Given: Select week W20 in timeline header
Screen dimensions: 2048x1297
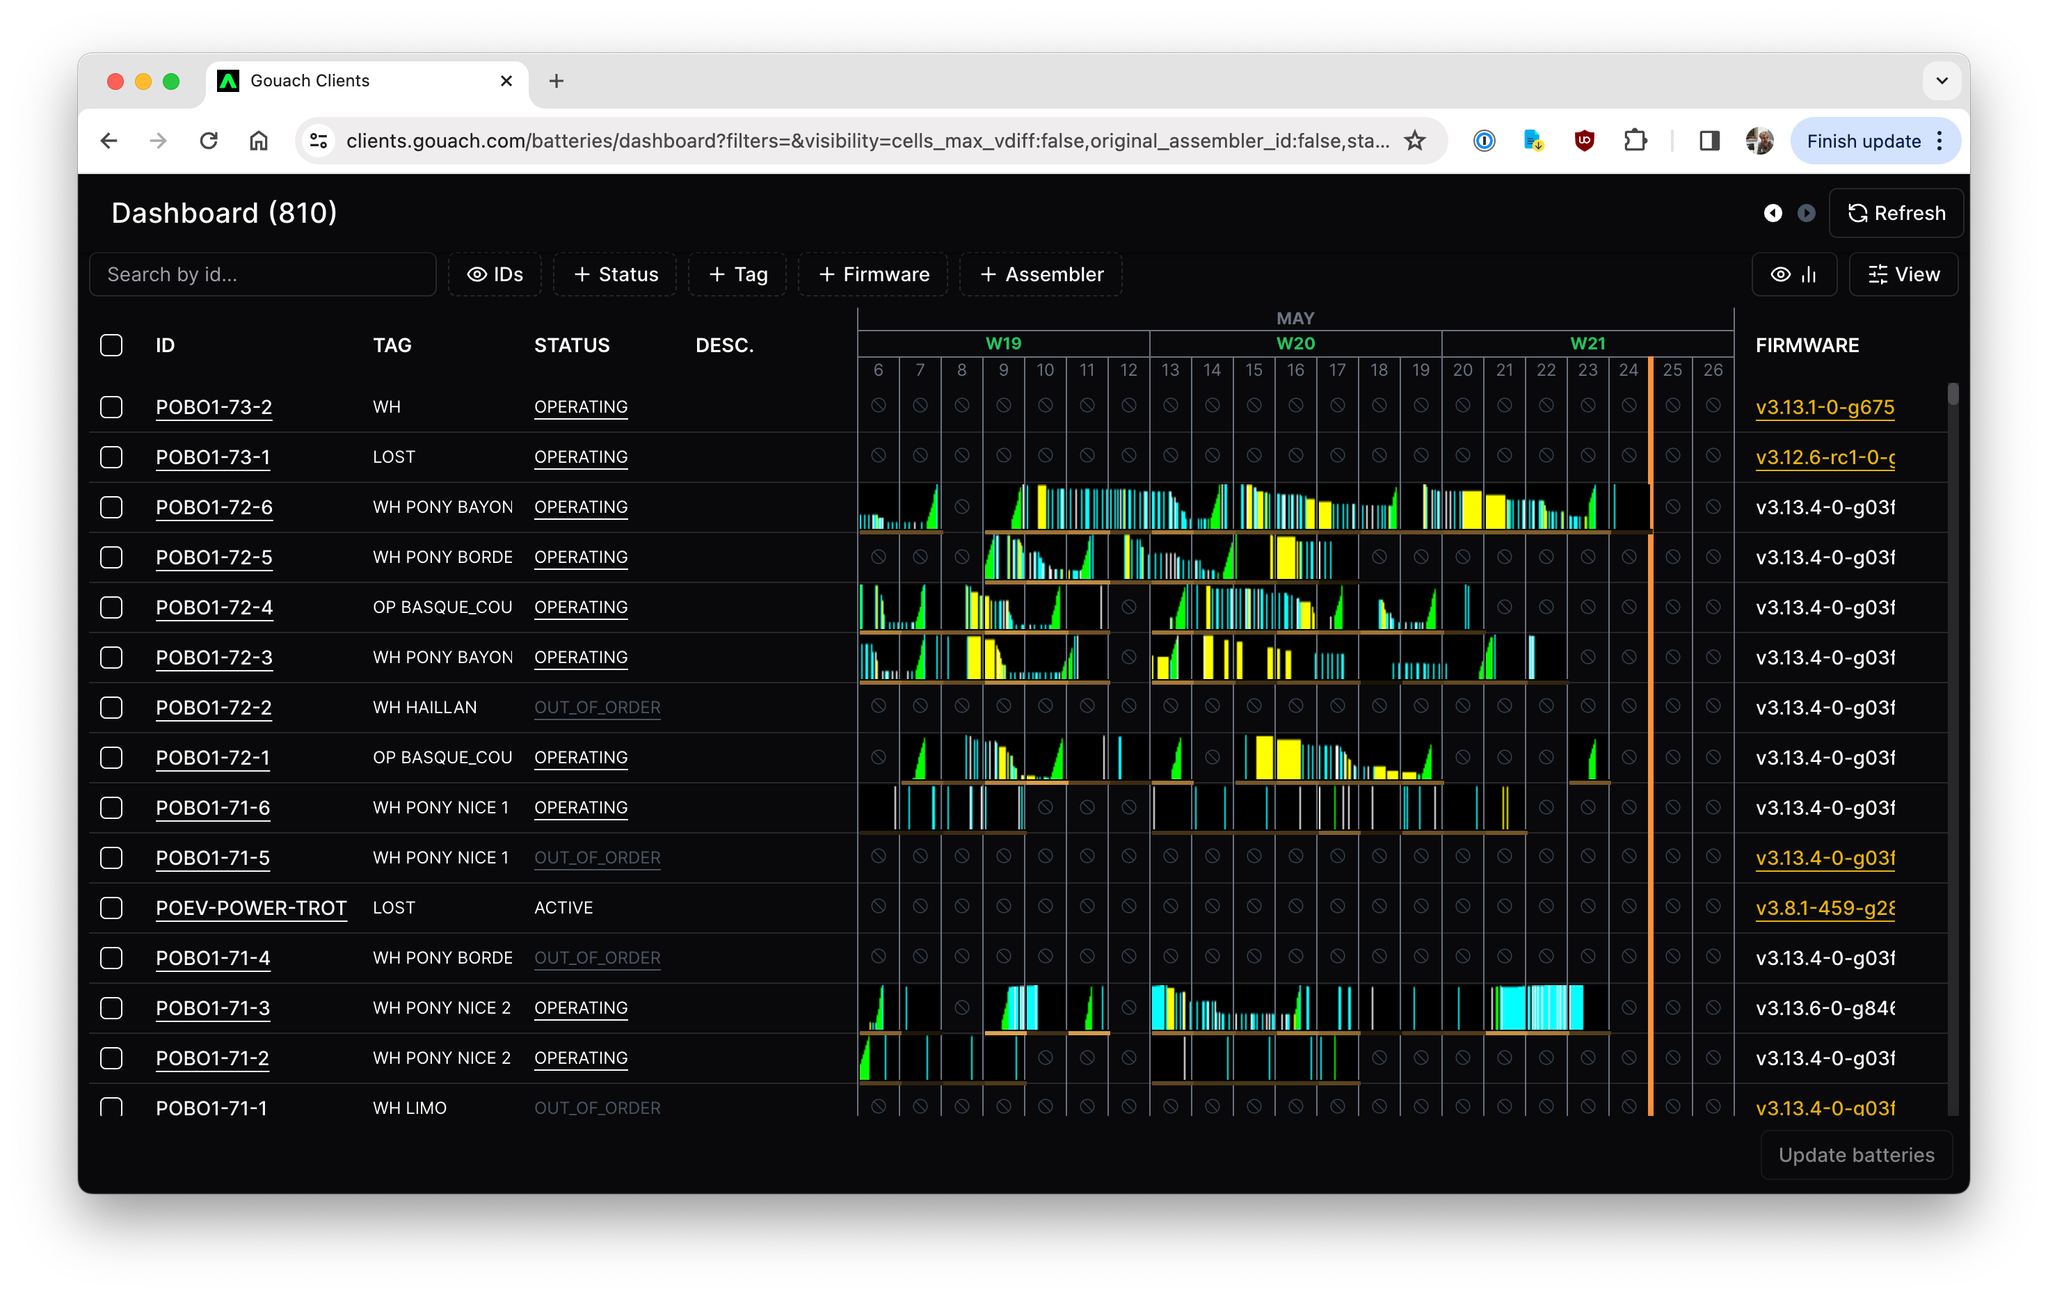Looking at the screenshot, I should pyautogui.click(x=1295, y=343).
